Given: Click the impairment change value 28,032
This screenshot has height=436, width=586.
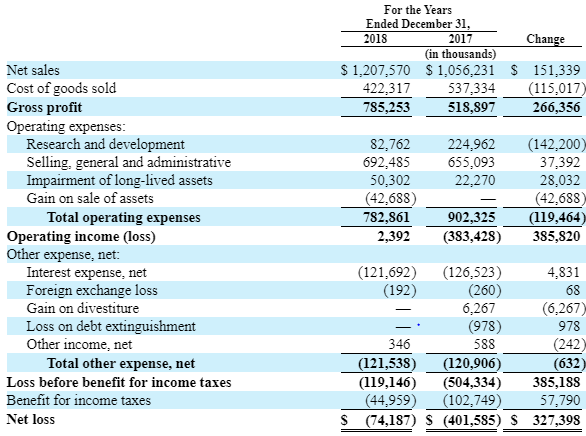Looking at the screenshot, I should [560, 180].
